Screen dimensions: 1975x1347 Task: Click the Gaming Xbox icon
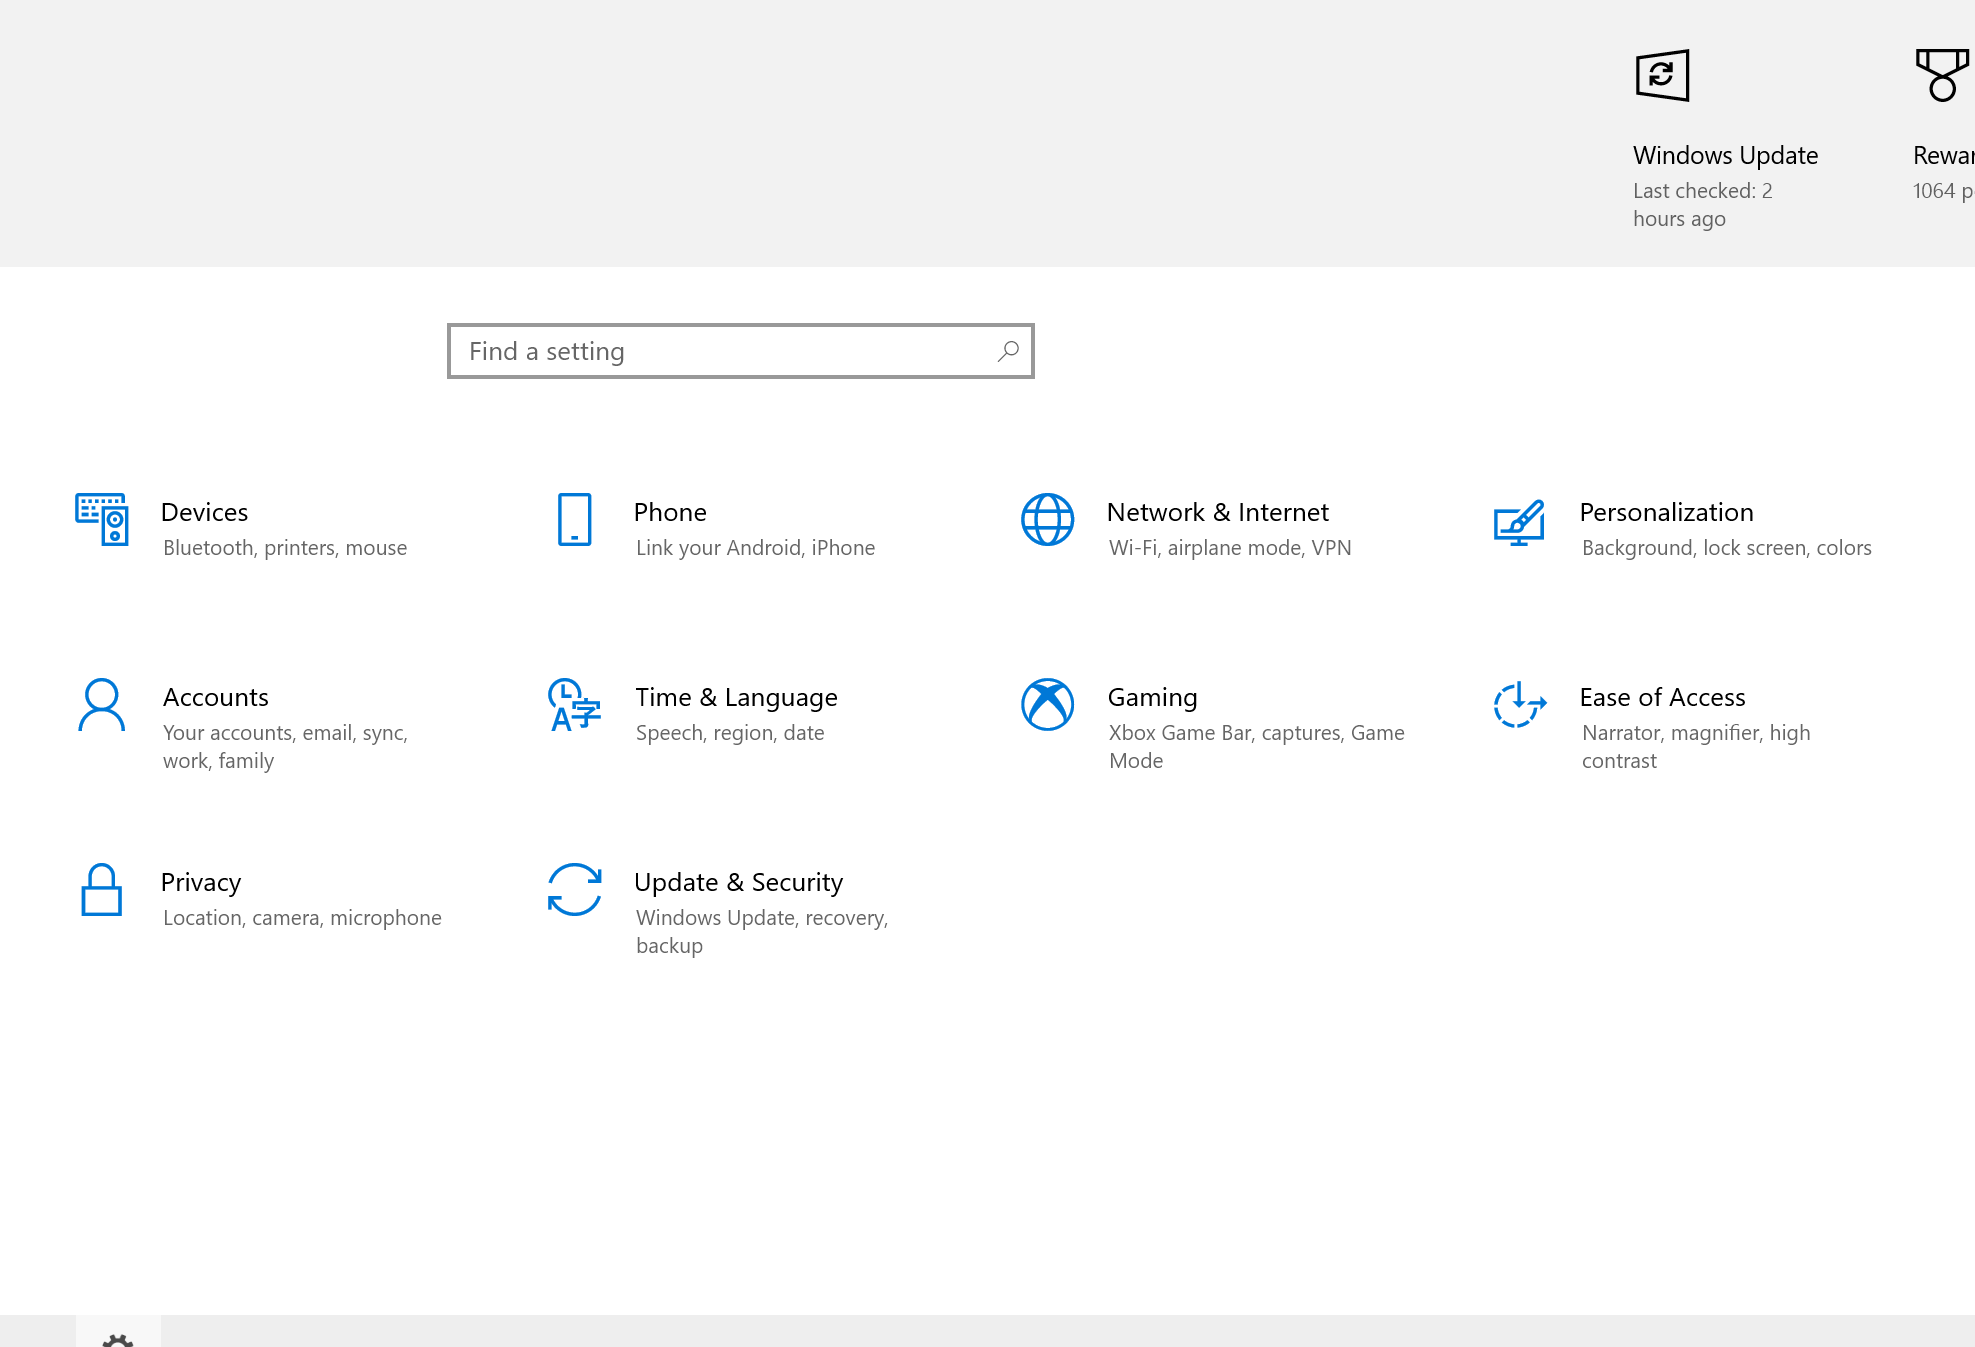pyautogui.click(x=1047, y=705)
